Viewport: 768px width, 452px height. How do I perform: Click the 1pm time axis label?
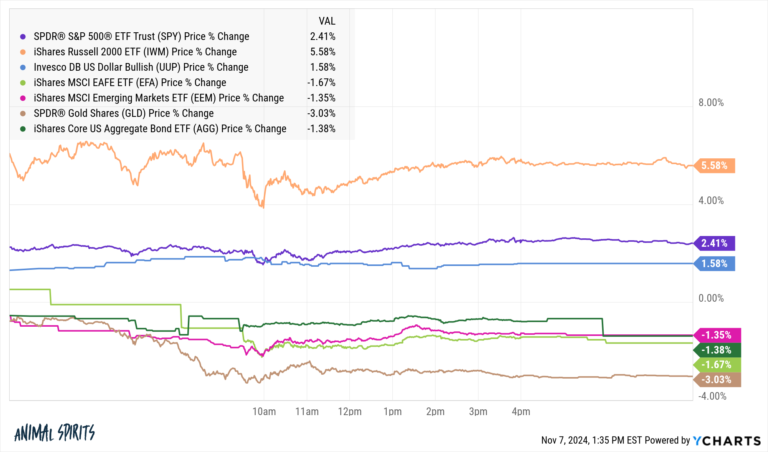tap(392, 412)
